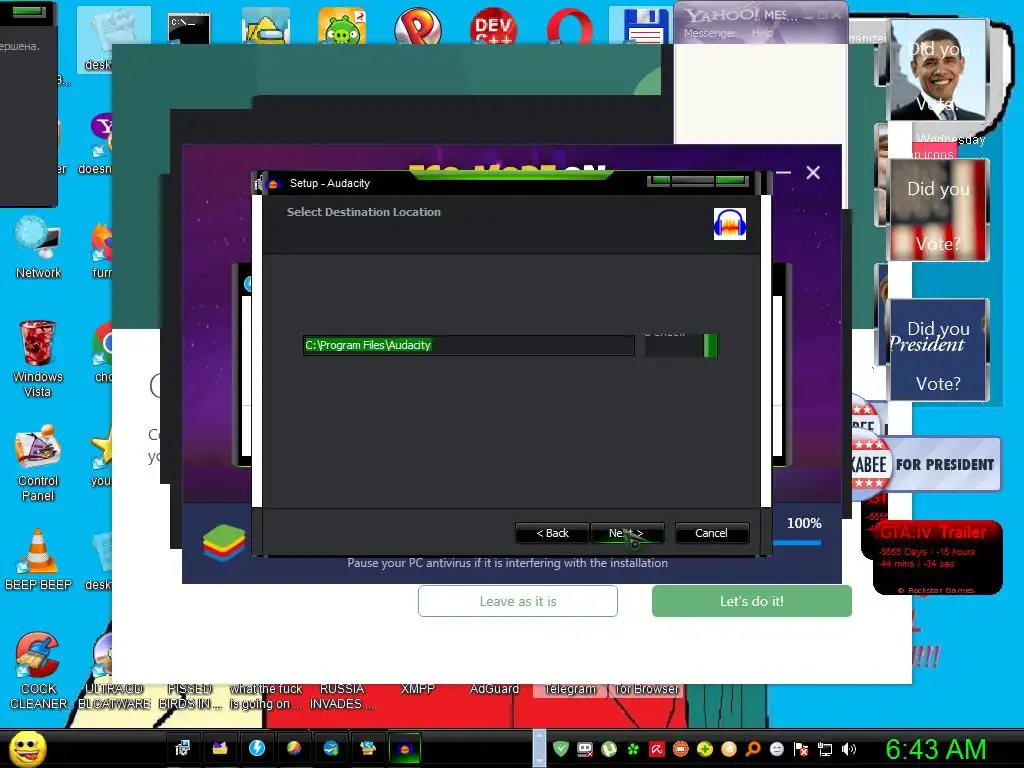
Task: Click the Obama "Did you Vote?" gadget
Action: click(x=938, y=71)
